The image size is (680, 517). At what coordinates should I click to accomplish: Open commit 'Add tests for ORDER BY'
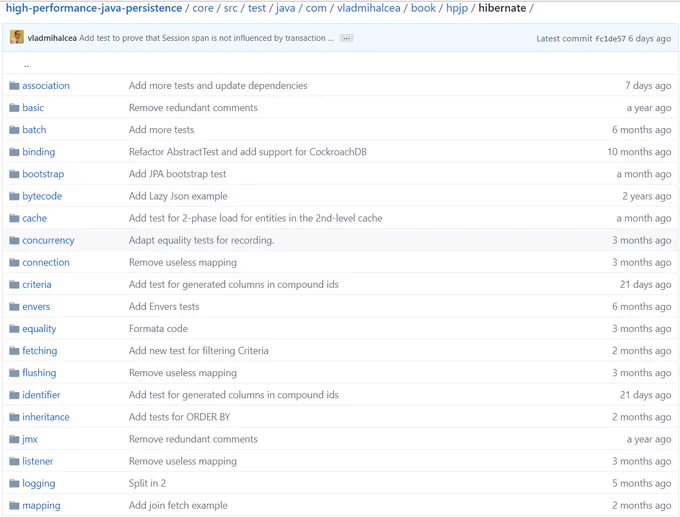coord(180,417)
